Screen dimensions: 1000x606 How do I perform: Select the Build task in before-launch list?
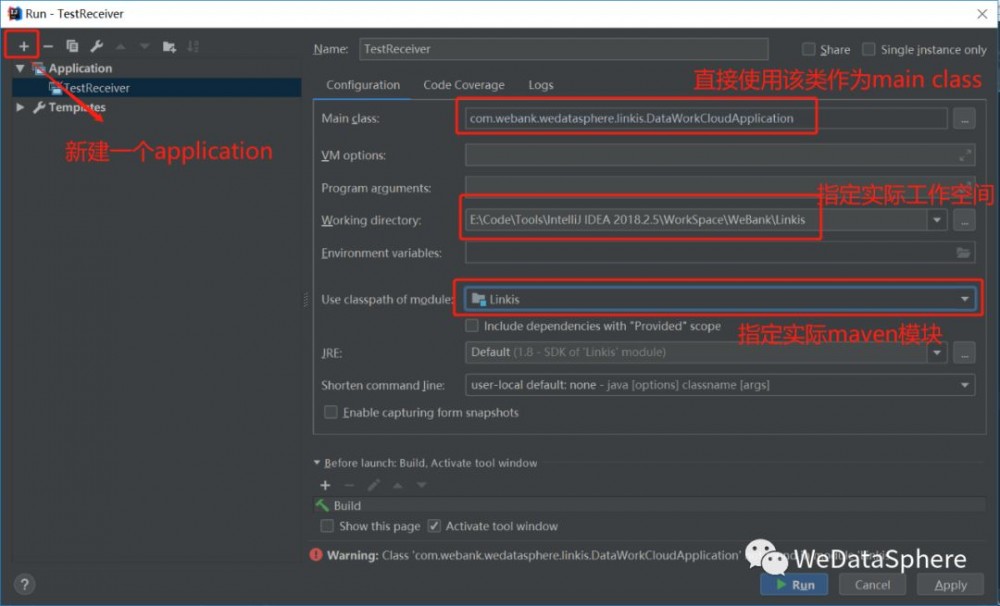click(x=649, y=506)
